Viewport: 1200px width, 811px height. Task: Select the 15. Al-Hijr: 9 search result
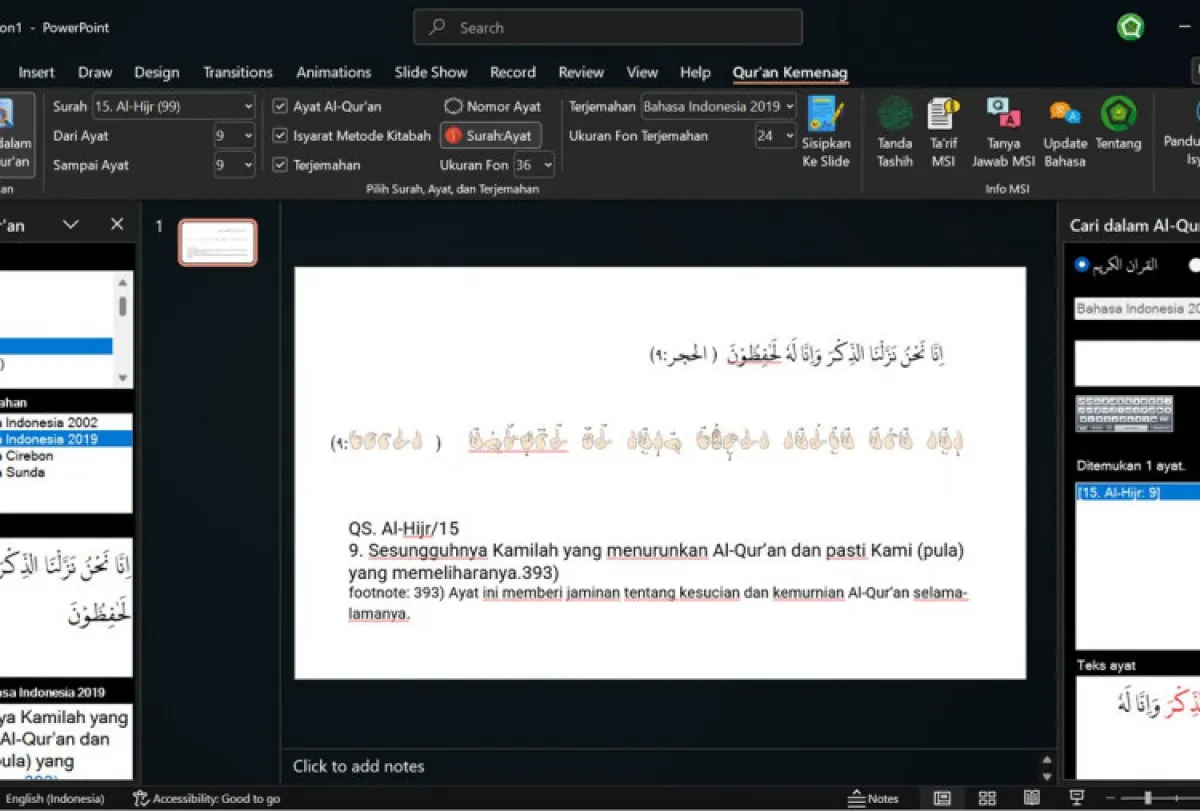coord(1119,493)
